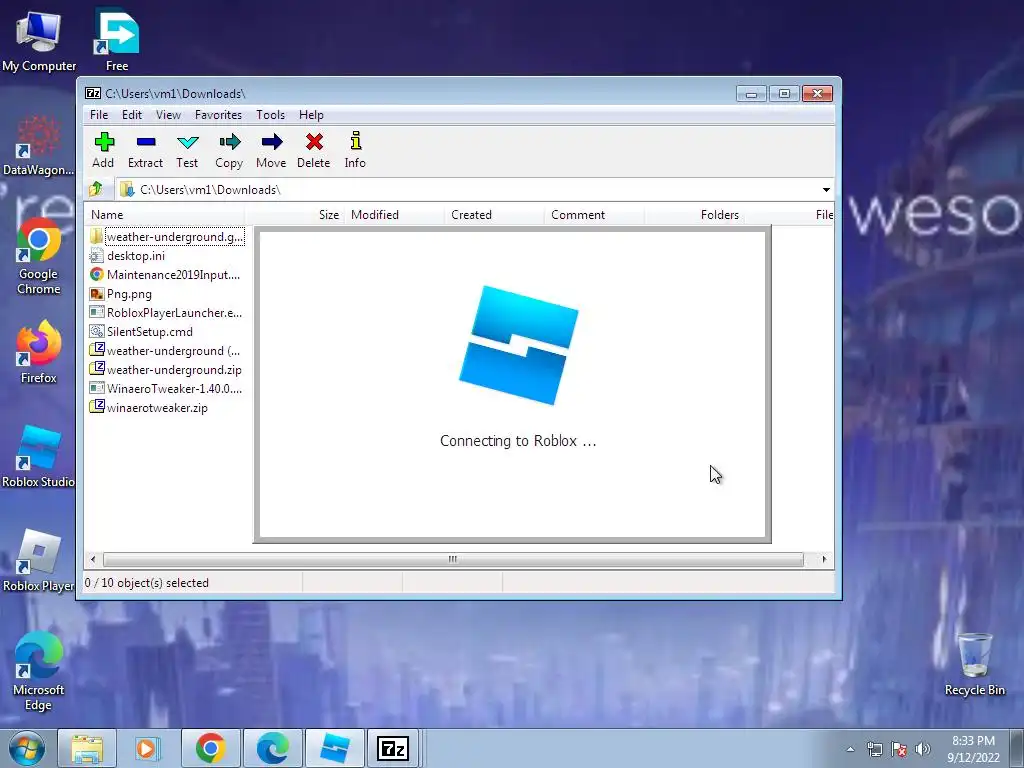Open the Tools menu
Viewport: 1024px width, 768px height.
coord(270,115)
